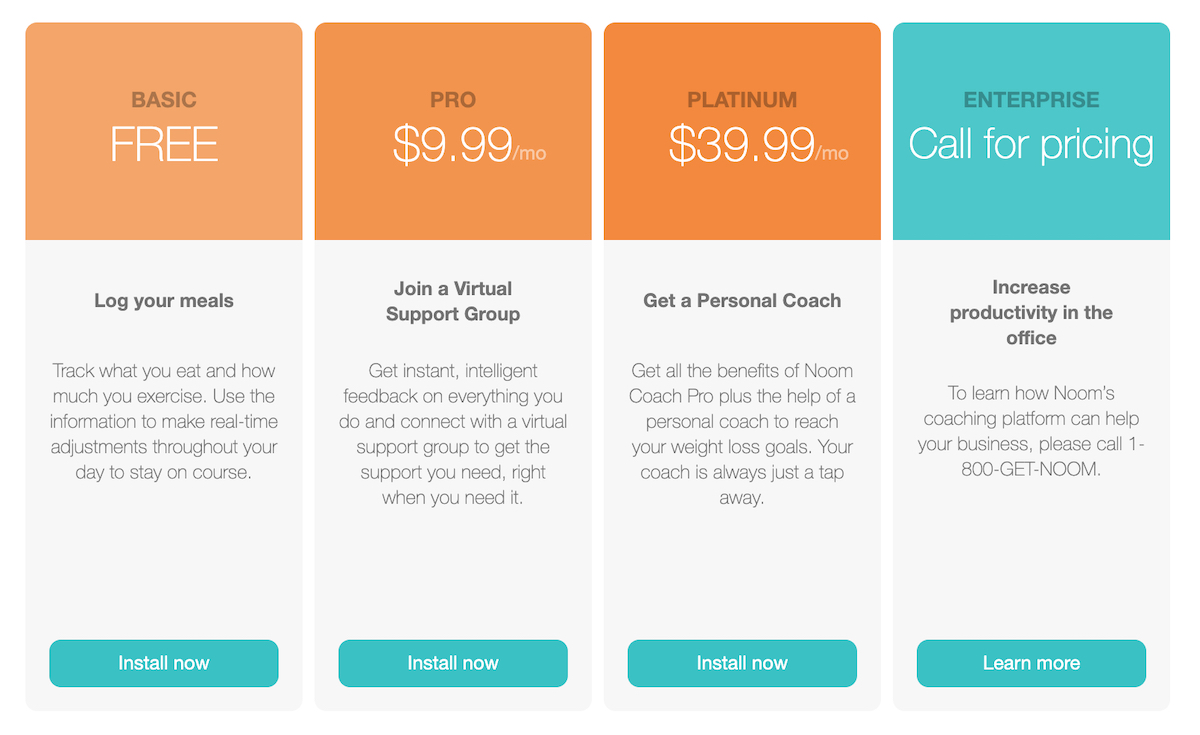
Task: Select the BASIC plan title
Action: click(x=164, y=100)
